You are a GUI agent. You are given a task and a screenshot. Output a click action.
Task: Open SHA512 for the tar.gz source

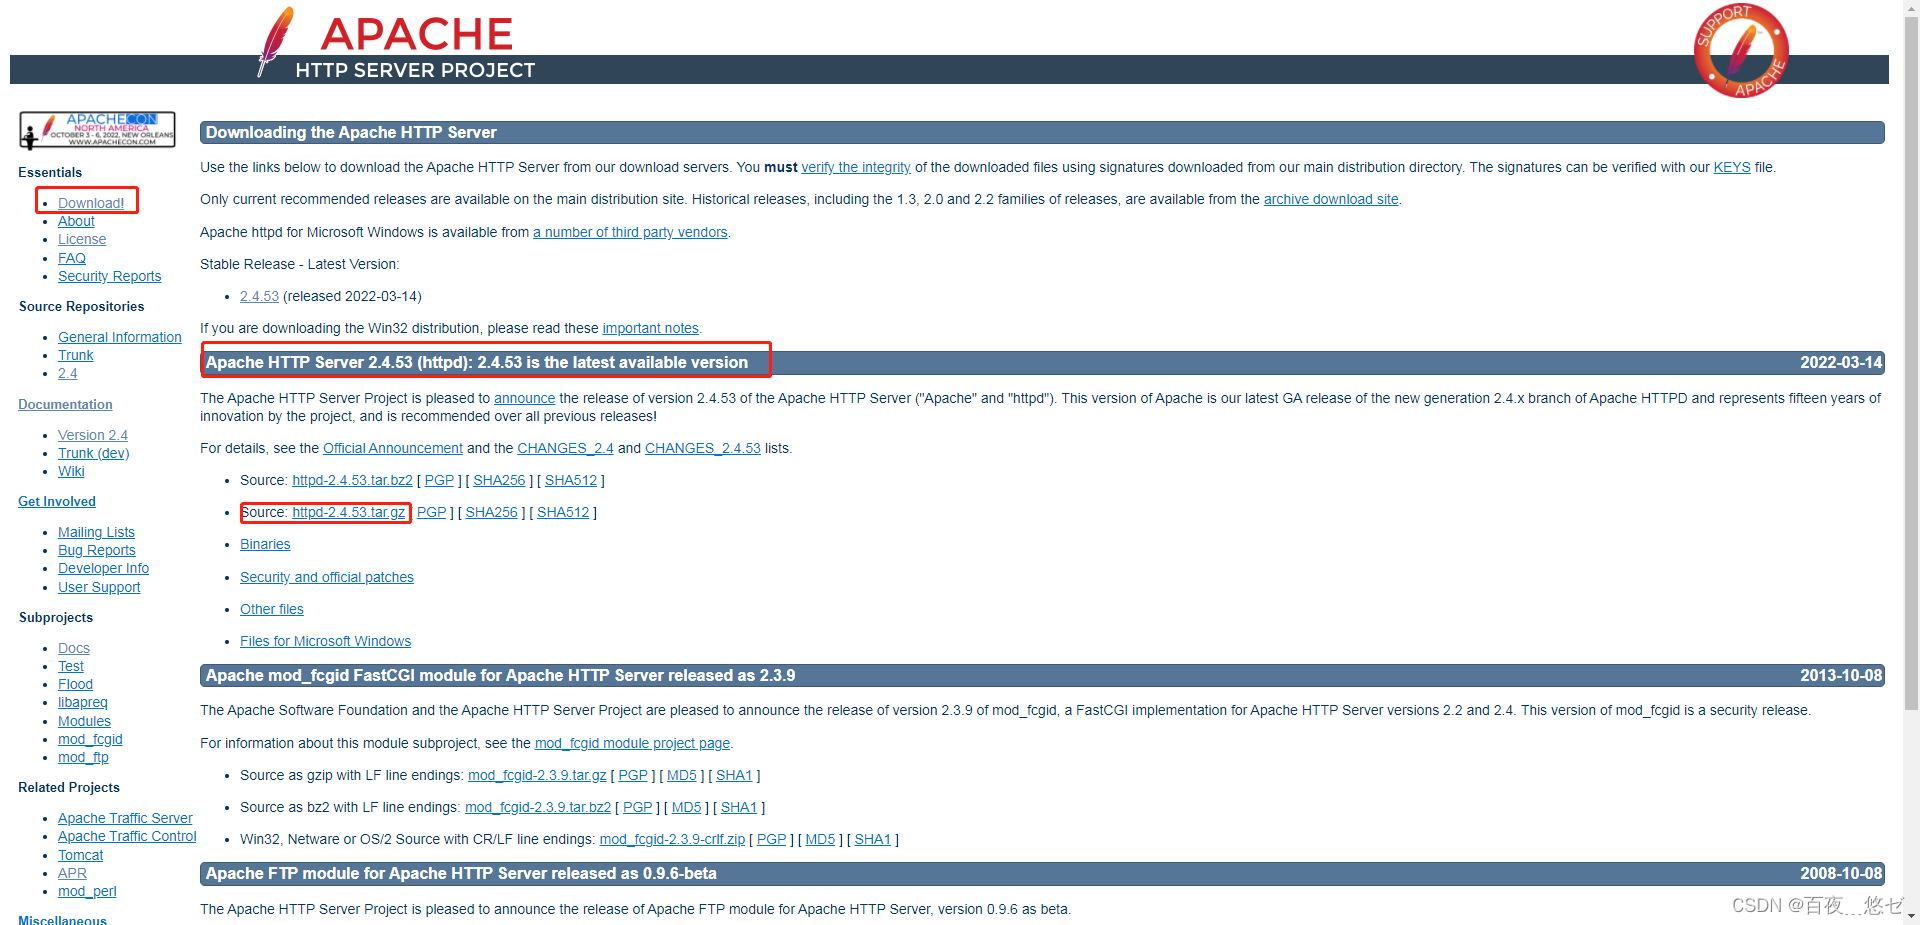coord(563,512)
